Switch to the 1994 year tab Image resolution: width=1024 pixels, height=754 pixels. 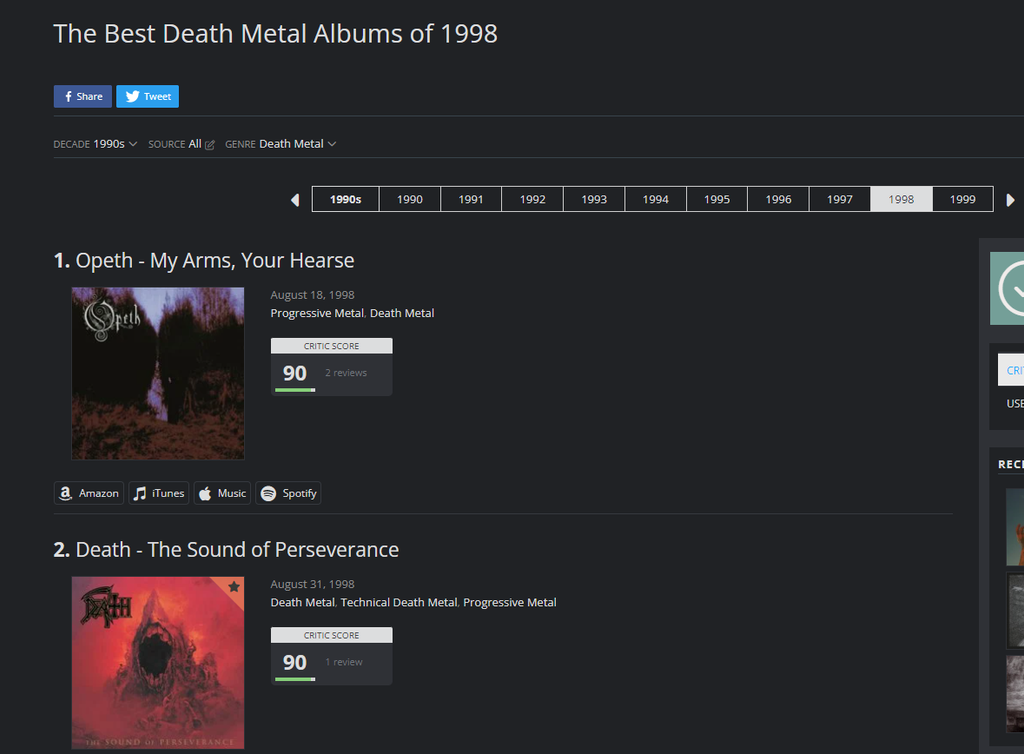(655, 199)
